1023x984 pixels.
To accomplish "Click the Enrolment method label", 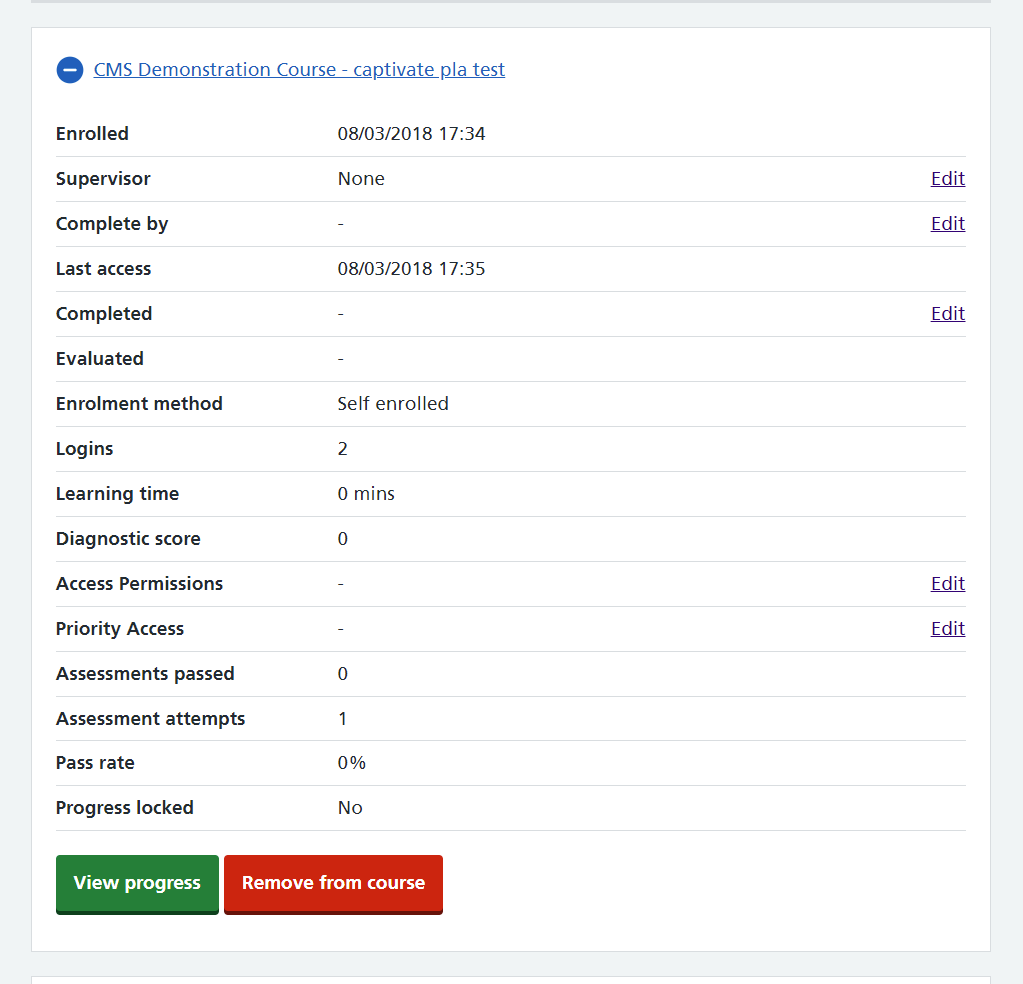I will point(139,404).
